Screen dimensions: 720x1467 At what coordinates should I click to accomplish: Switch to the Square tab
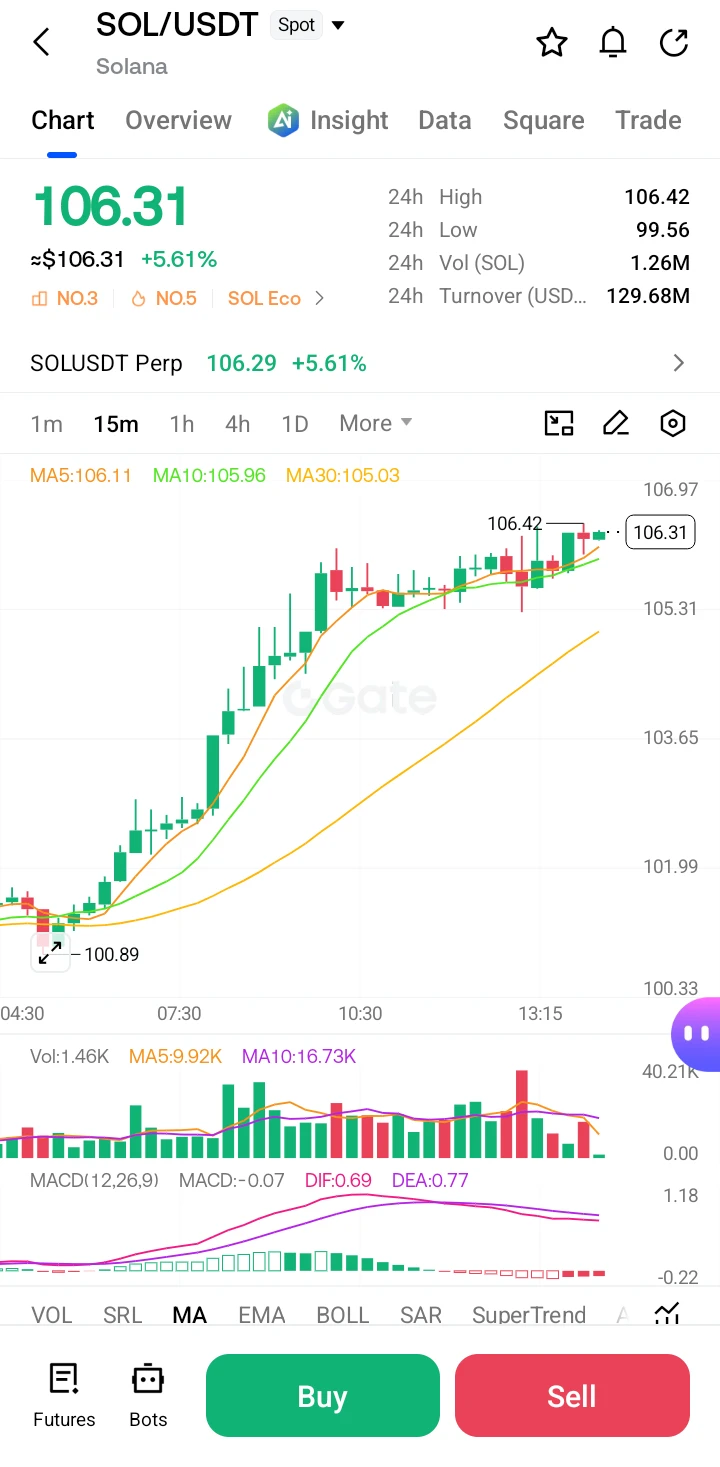click(x=543, y=120)
